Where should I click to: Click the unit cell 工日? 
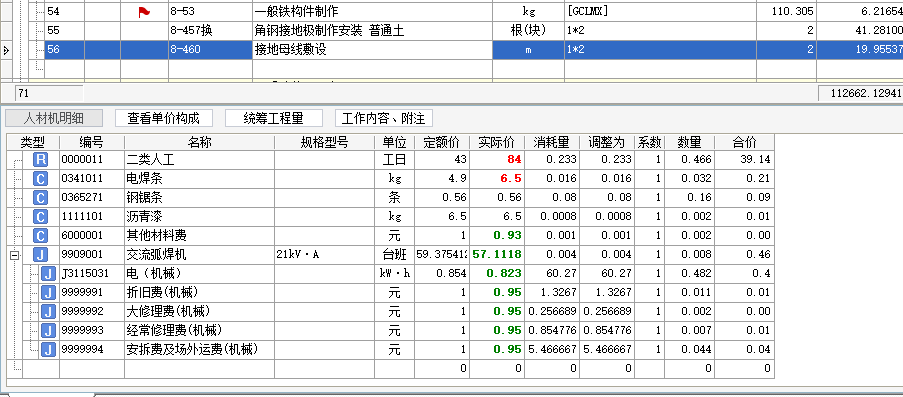pyautogui.click(x=394, y=160)
